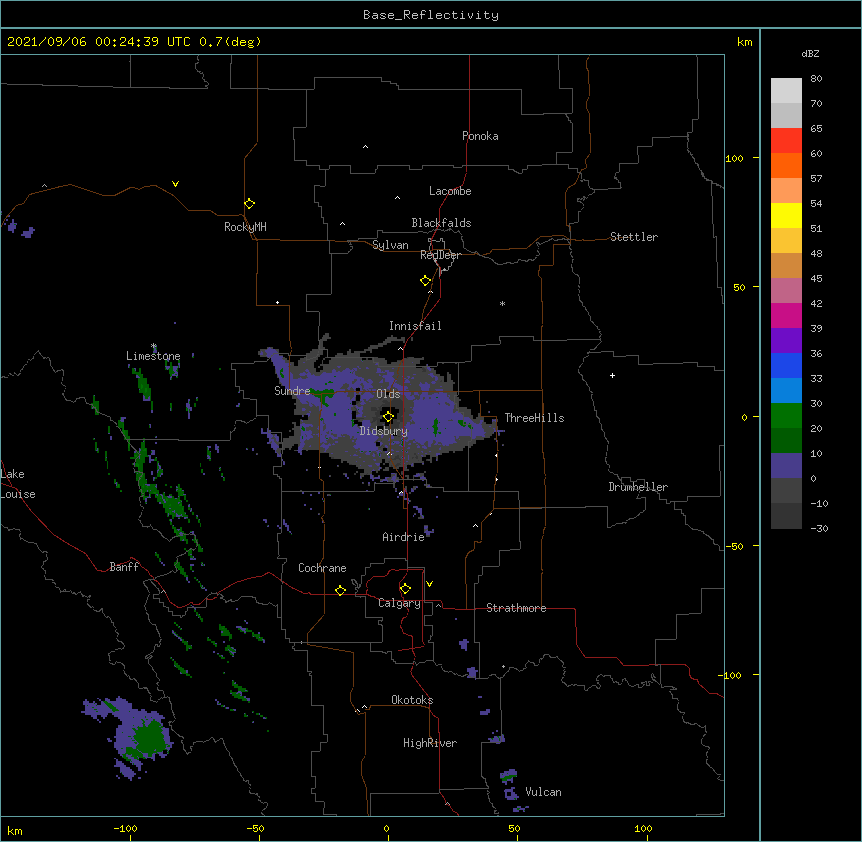This screenshot has width=862, height=842.
Task: Click the Lacombe city label
Action: click(x=450, y=191)
